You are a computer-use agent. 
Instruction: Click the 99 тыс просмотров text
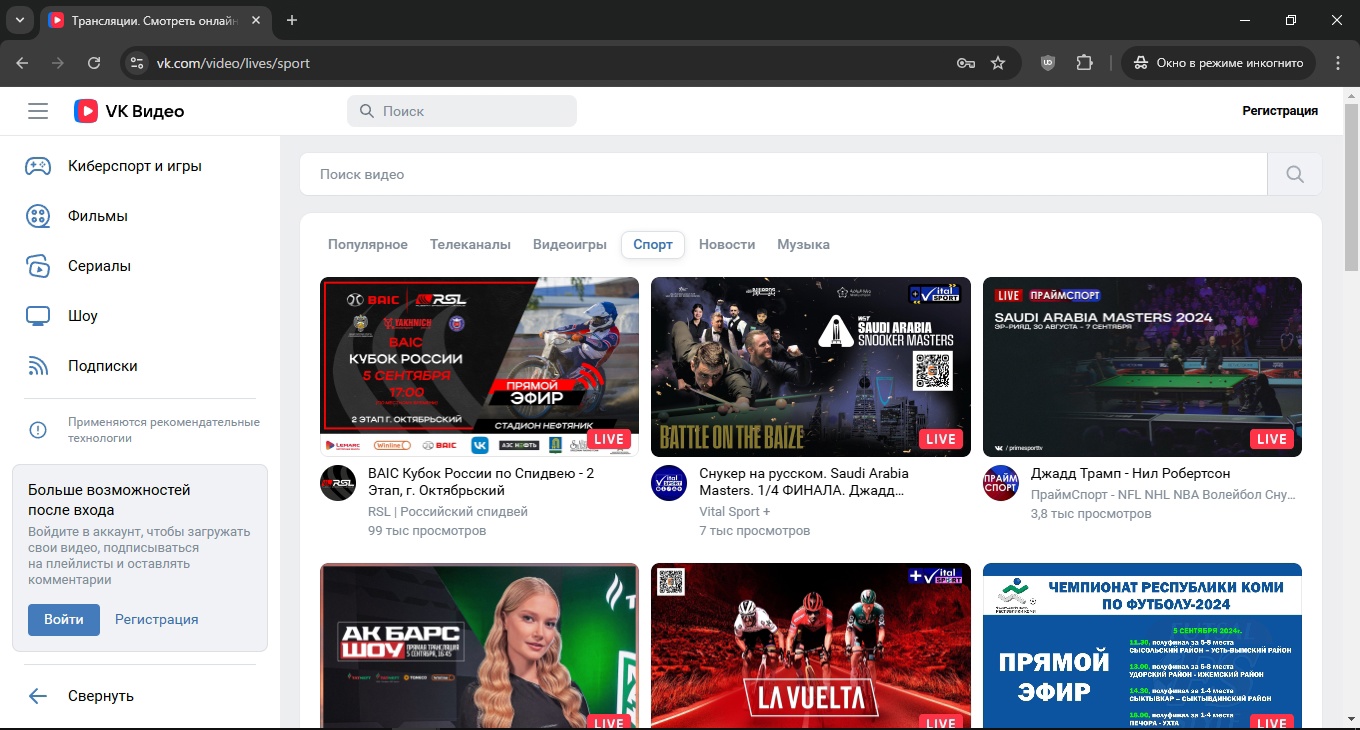tap(427, 531)
